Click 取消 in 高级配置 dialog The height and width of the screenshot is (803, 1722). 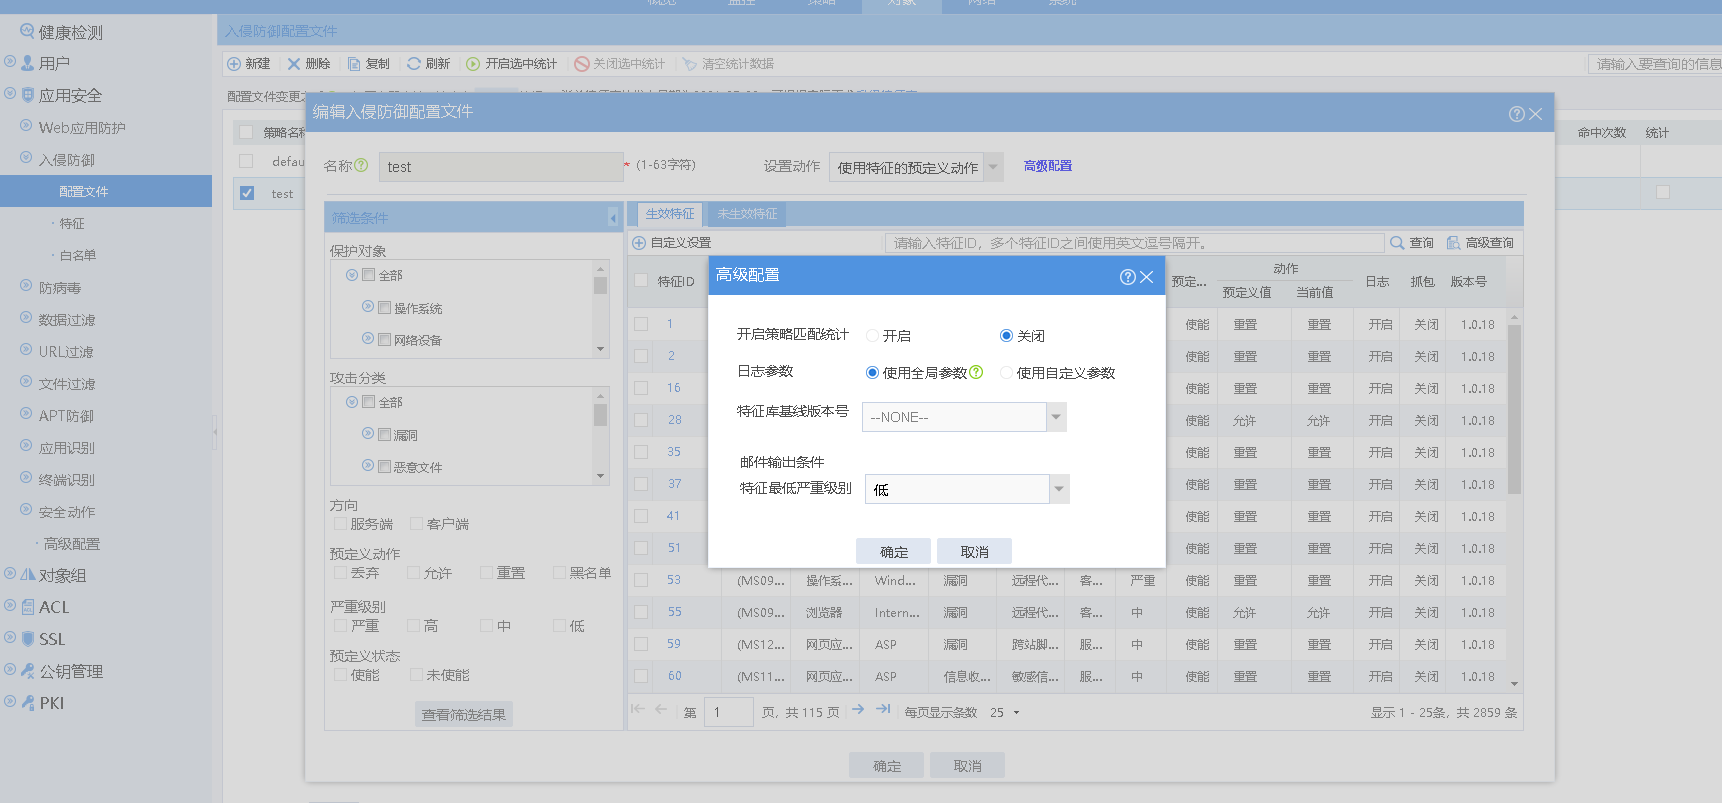click(974, 552)
